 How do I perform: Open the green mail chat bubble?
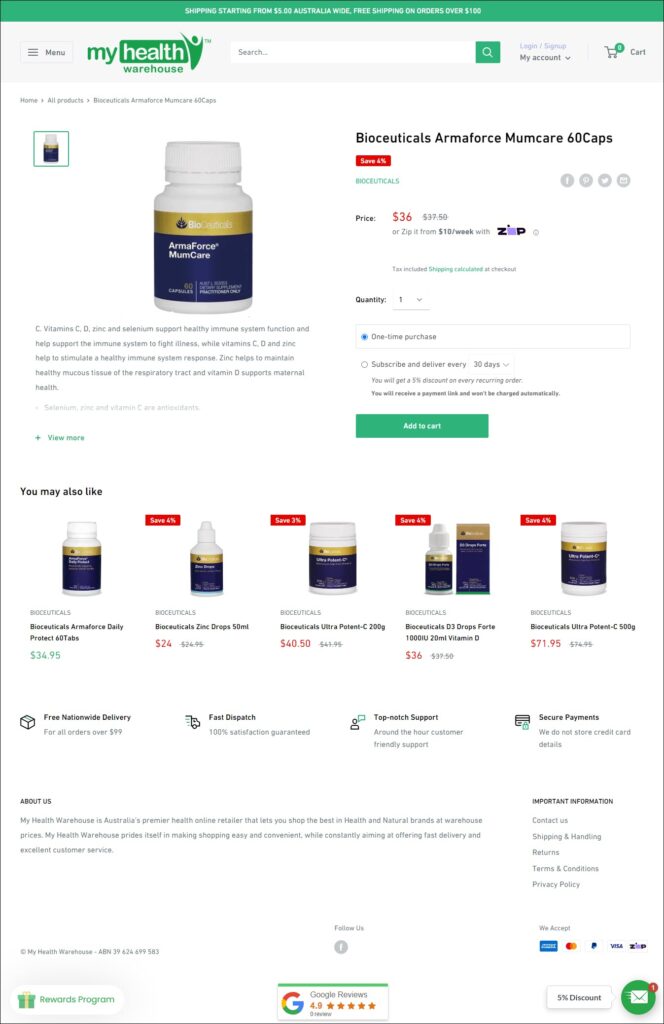pyautogui.click(x=638, y=997)
